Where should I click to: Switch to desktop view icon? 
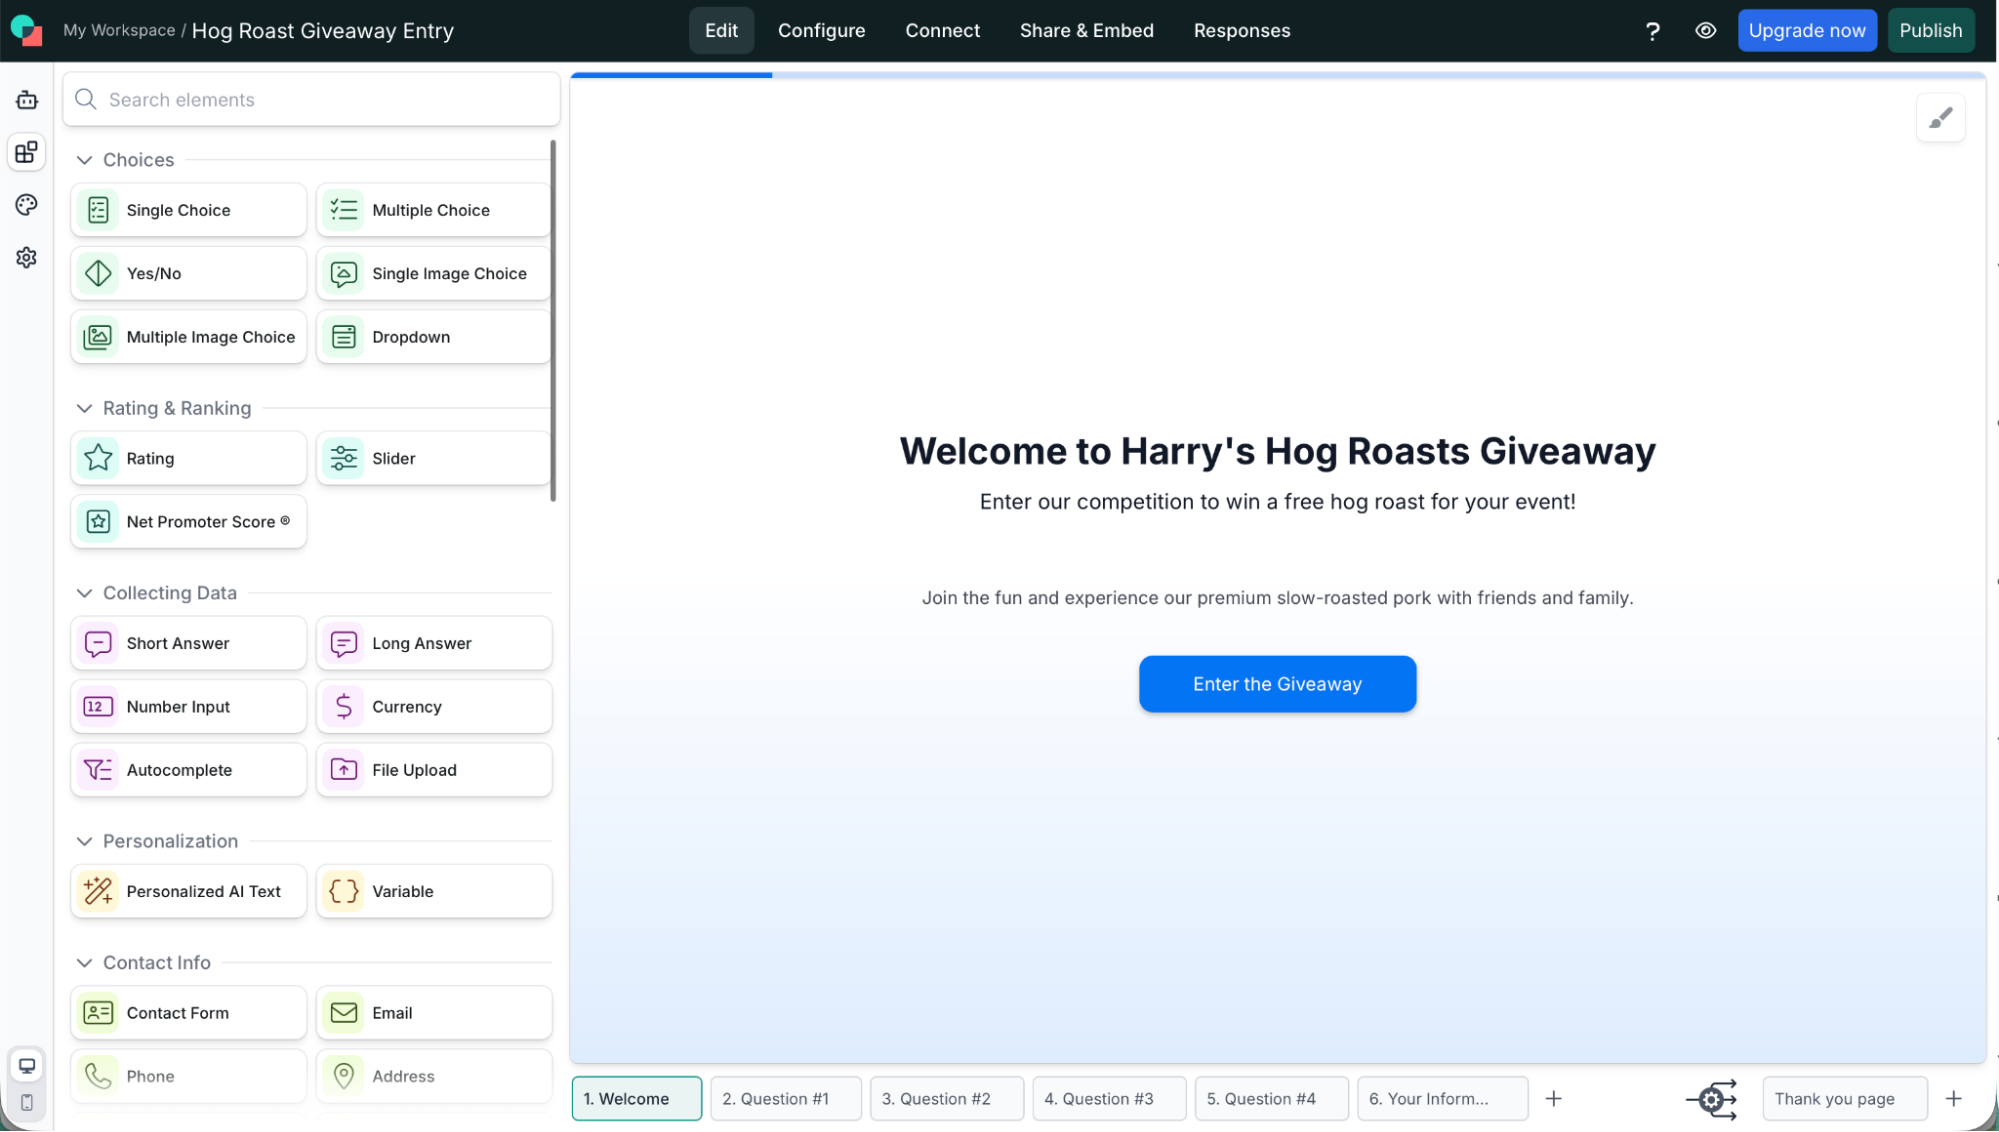(27, 1066)
